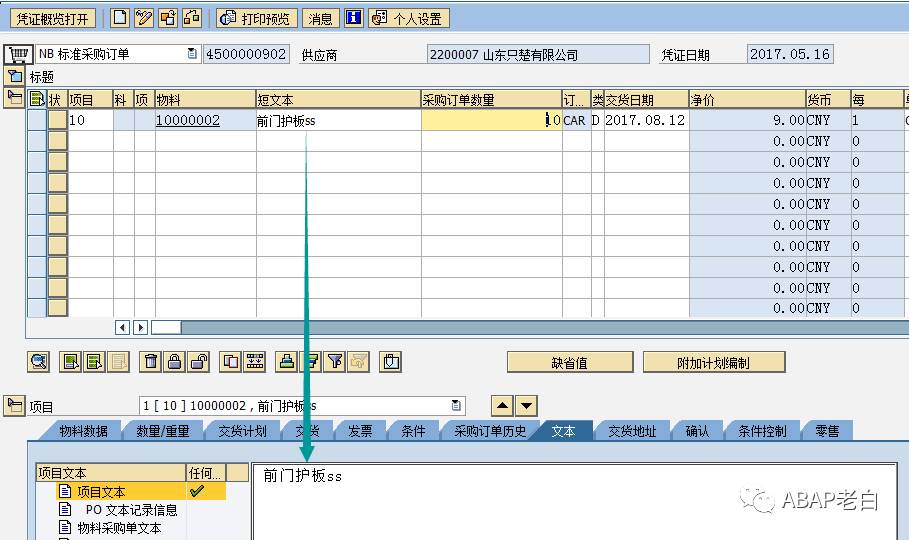This screenshot has width=909, height=540.
Task: Switch to the 交货地址 tab
Action: coord(632,431)
